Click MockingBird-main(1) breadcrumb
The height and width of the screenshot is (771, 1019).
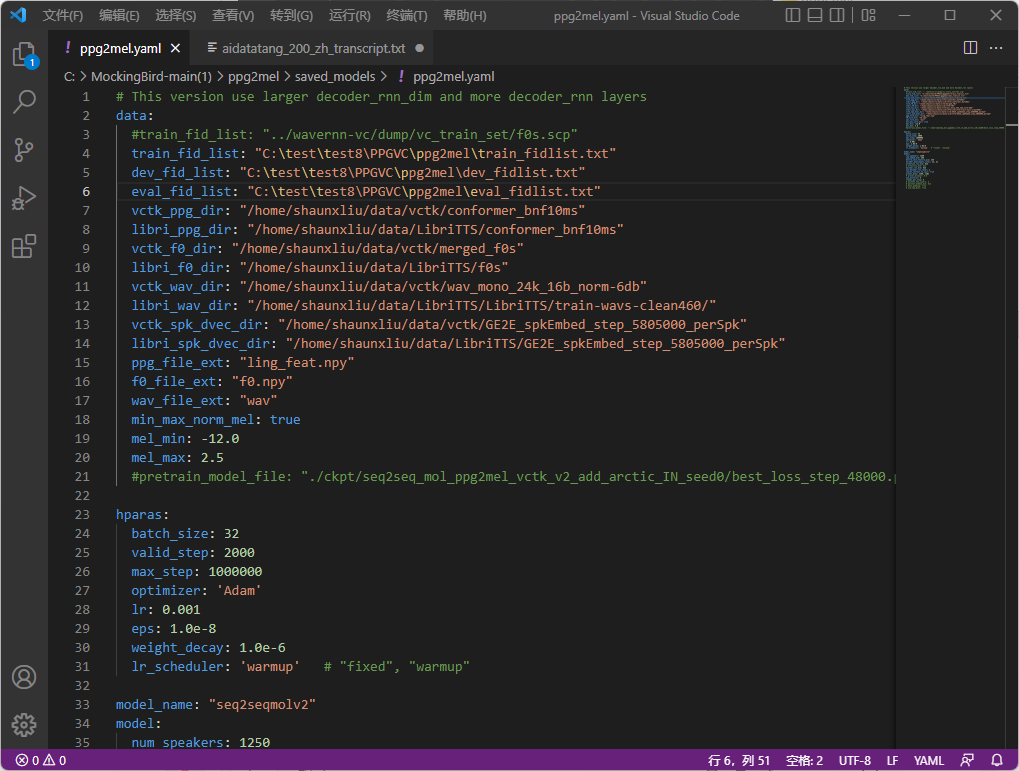tap(151, 77)
